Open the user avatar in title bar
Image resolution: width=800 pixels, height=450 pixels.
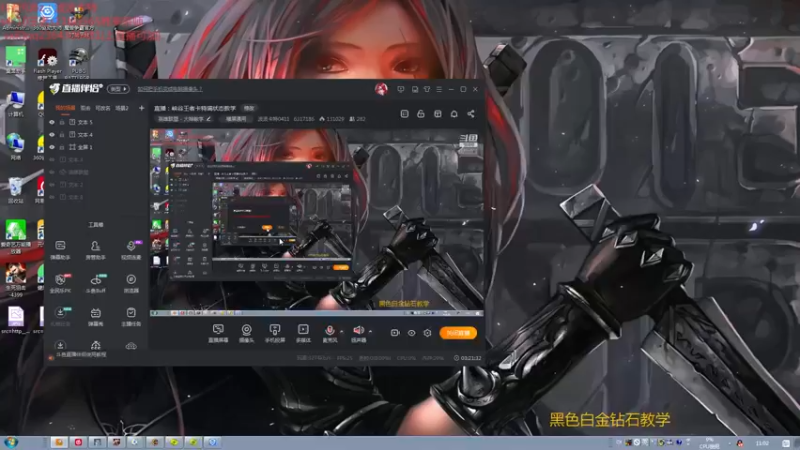point(381,89)
